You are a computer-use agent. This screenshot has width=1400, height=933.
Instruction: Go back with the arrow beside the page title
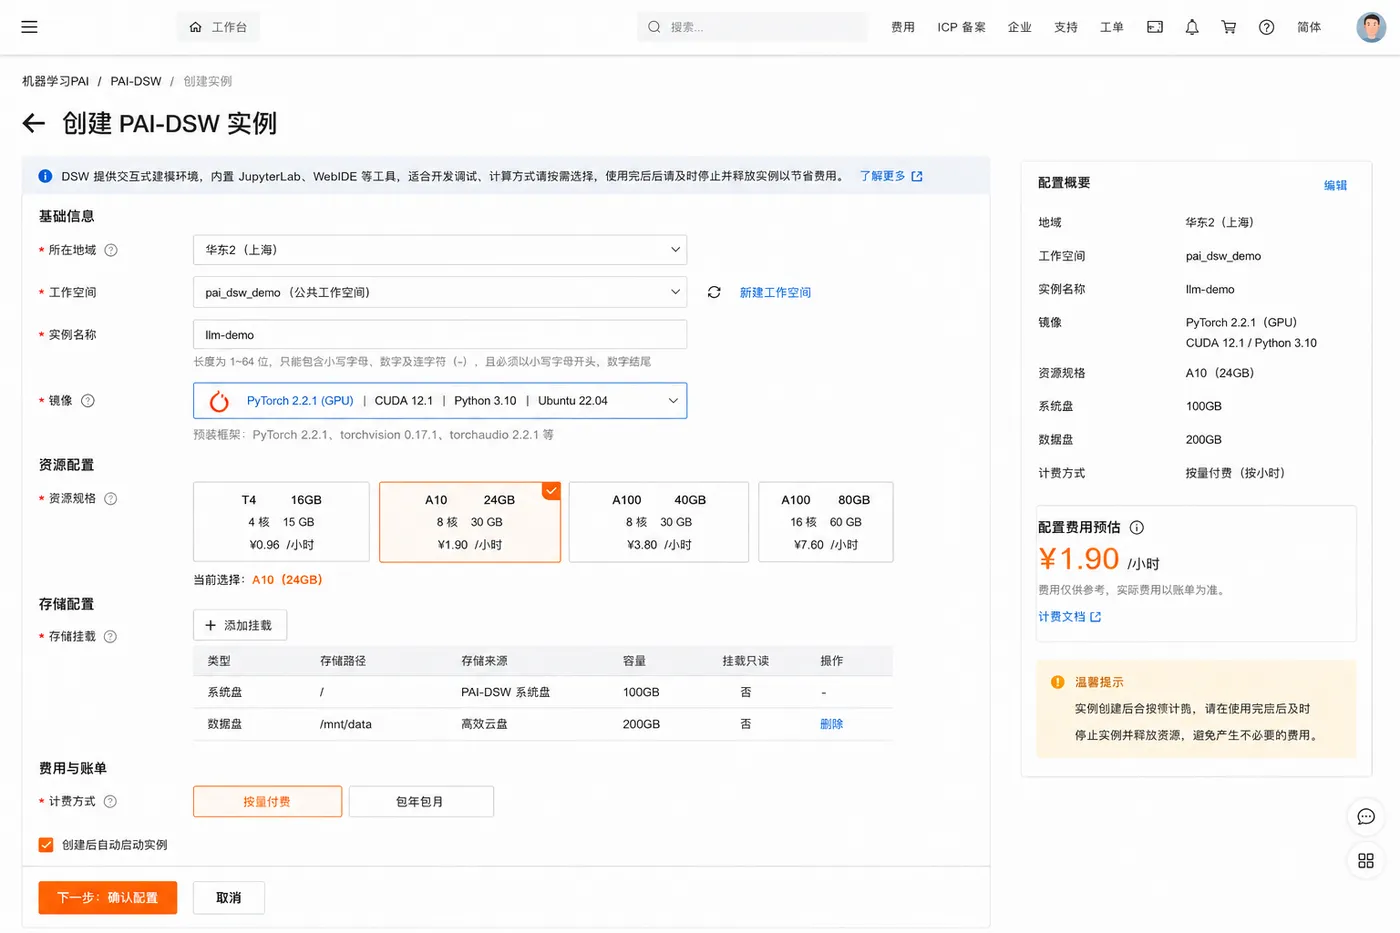click(34, 123)
